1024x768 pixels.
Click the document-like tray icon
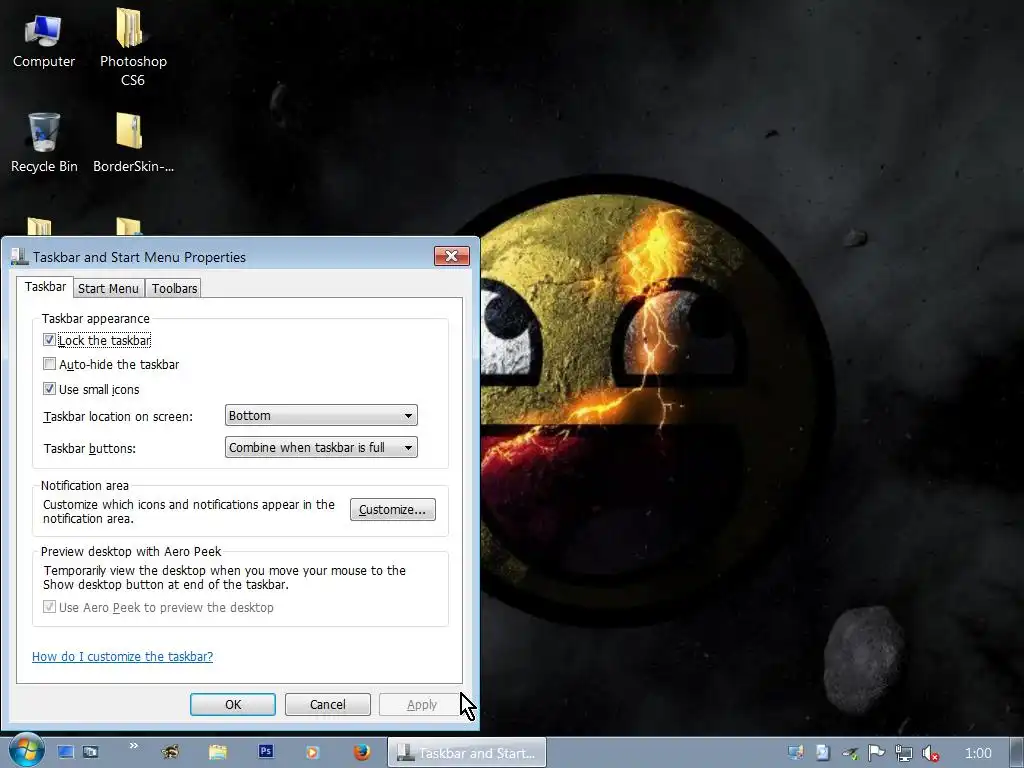822,753
